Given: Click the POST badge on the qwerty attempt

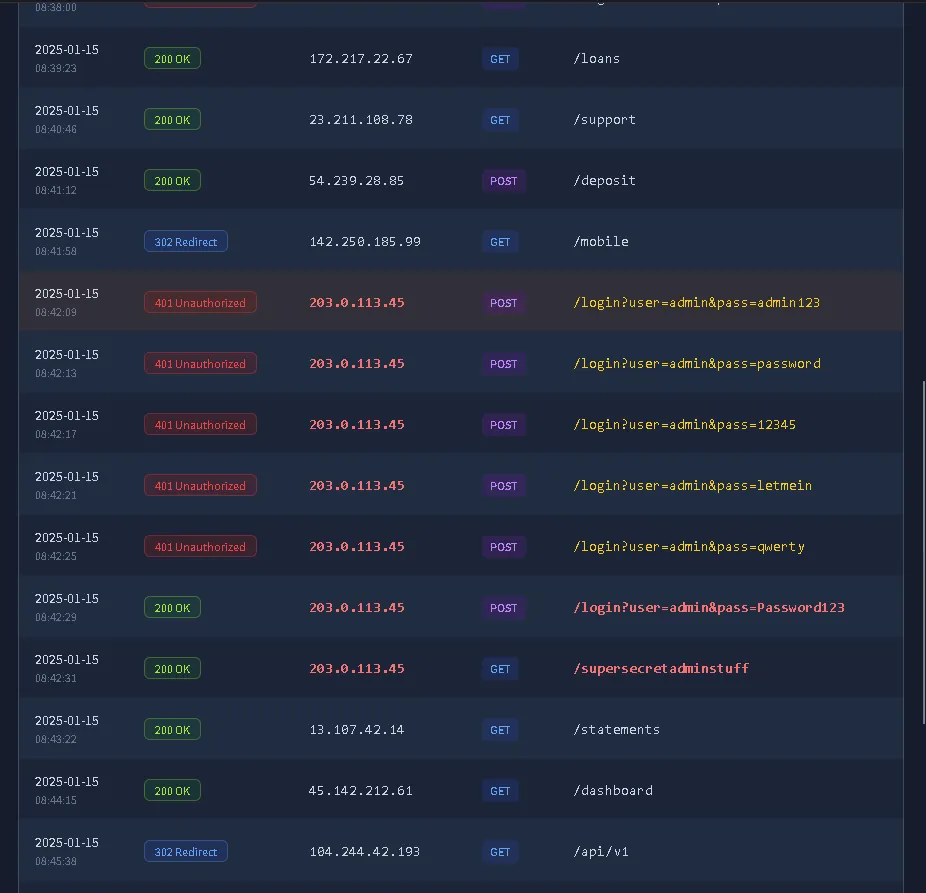Looking at the screenshot, I should pyautogui.click(x=503, y=547).
